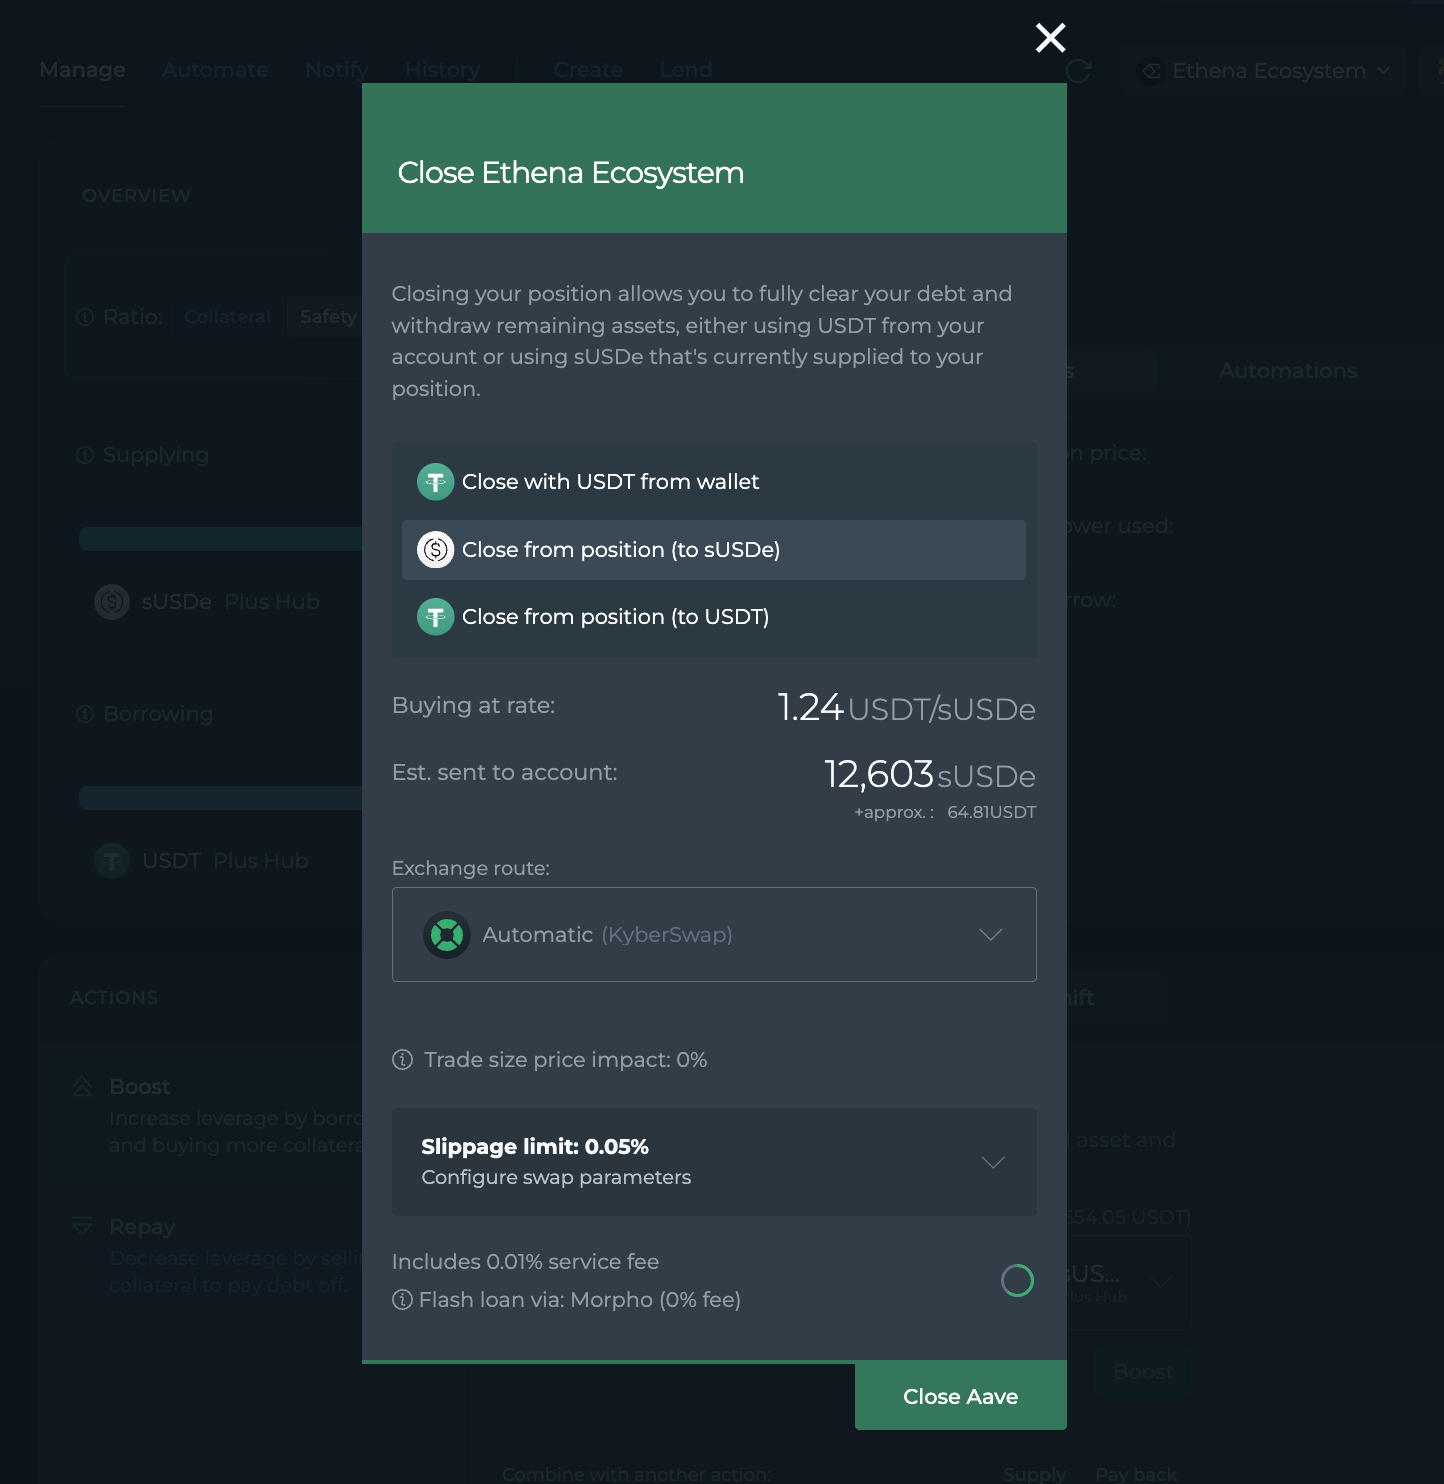The image size is (1444, 1484).
Task: Click the Borrowing info icon behind the dialog
Action: (x=86, y=714)
